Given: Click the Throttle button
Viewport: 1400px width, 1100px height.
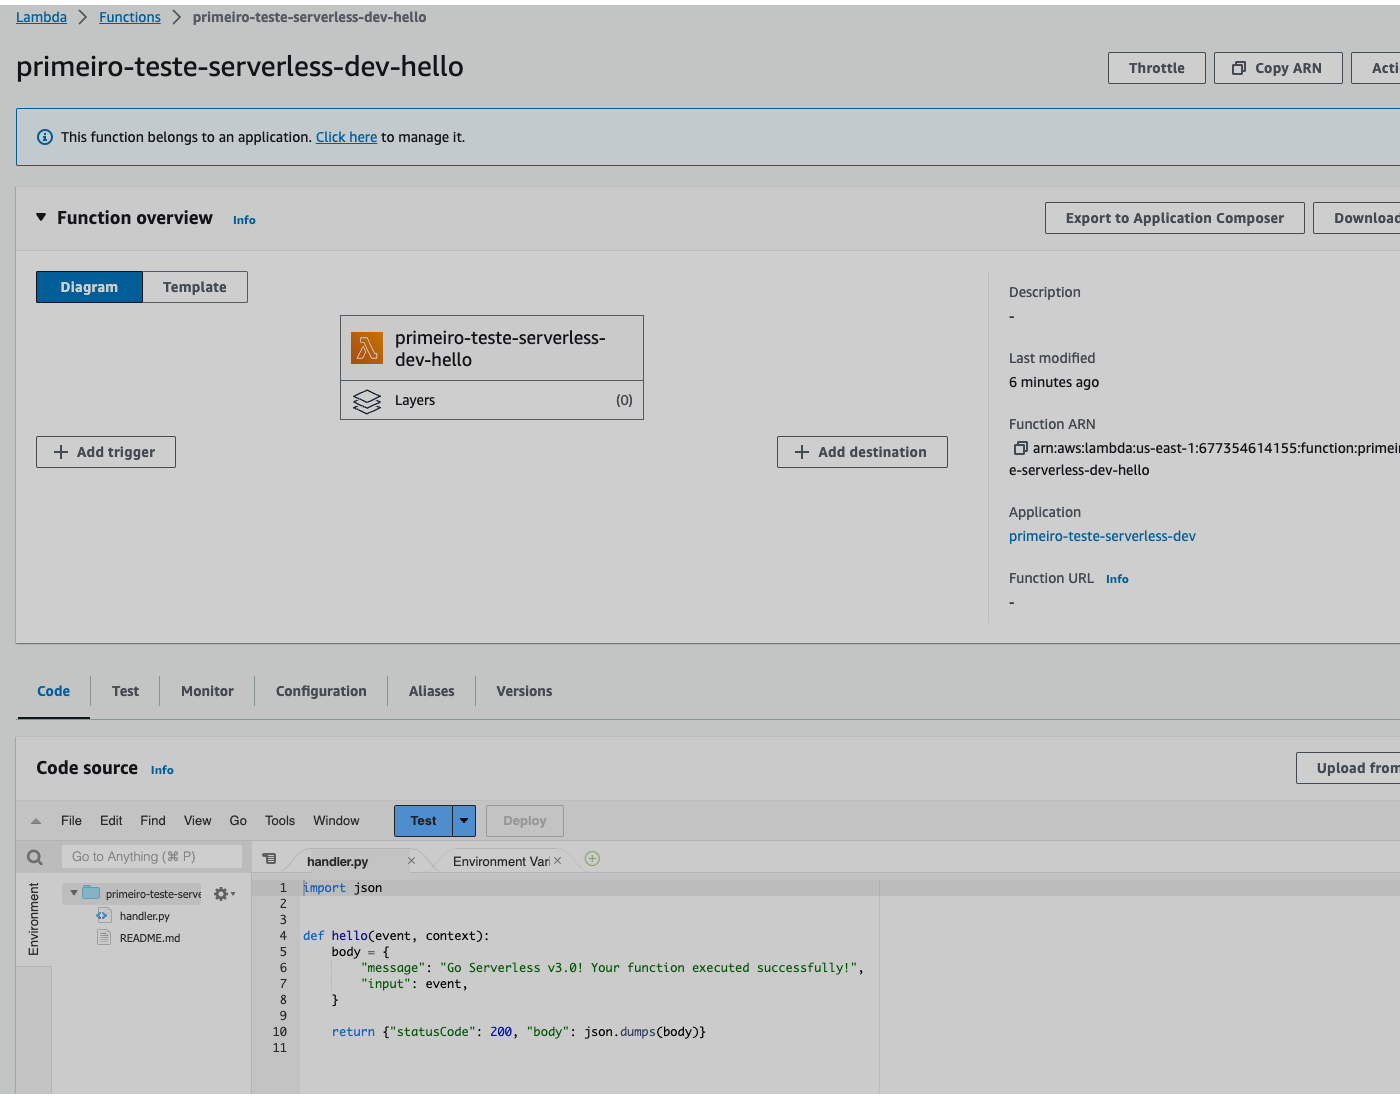Looking at the screenshot, I should point(1156,67).
